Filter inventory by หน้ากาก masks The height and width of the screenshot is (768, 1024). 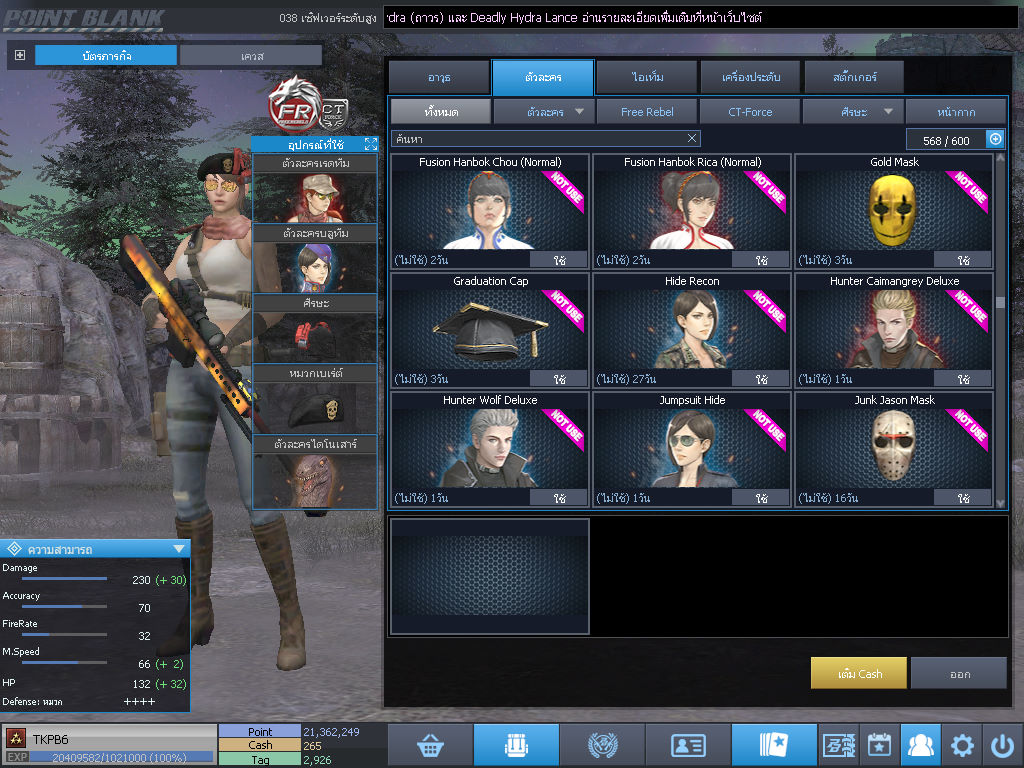tap(955, 112)
